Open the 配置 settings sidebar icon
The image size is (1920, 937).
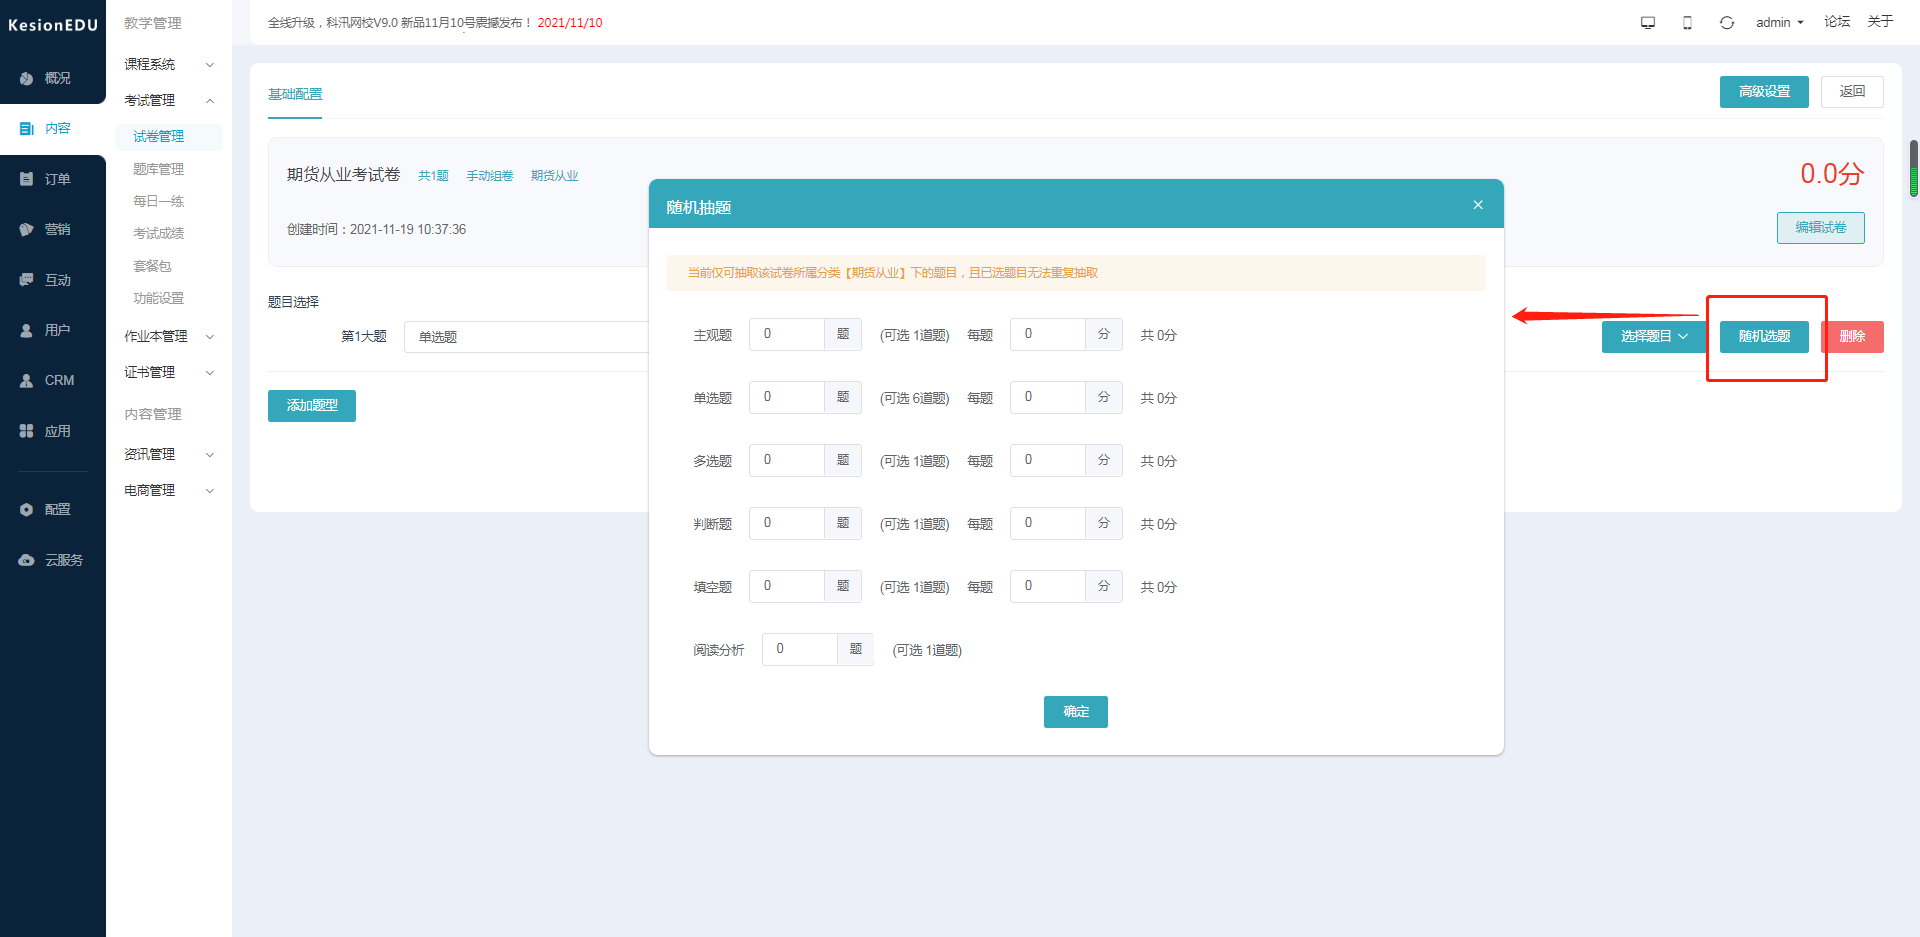pos(27,509)
